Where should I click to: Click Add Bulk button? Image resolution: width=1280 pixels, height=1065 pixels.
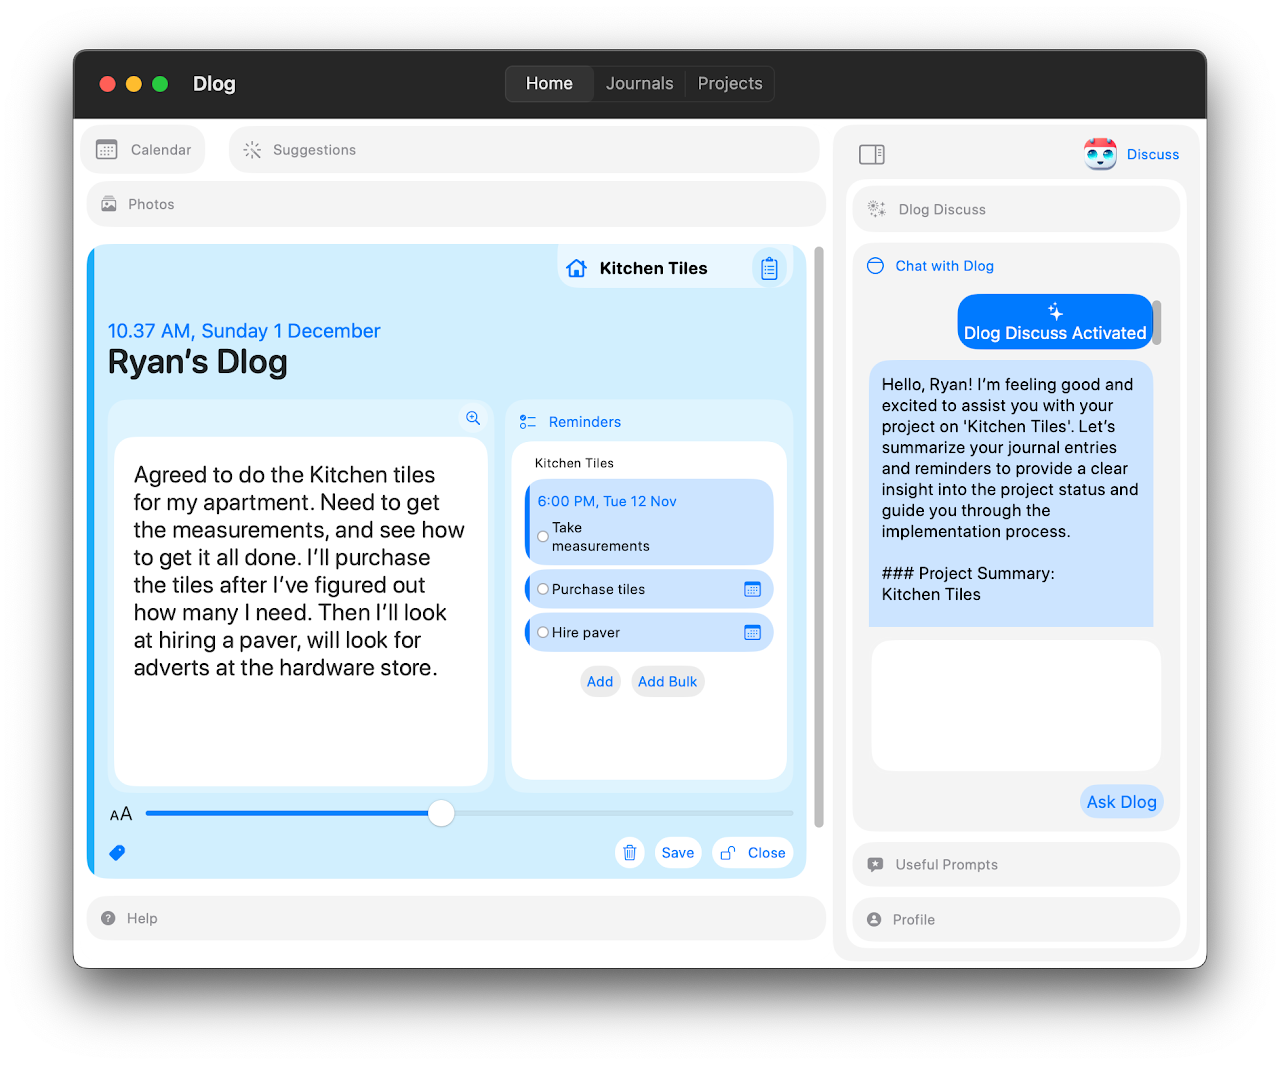(x=668, y=681)
